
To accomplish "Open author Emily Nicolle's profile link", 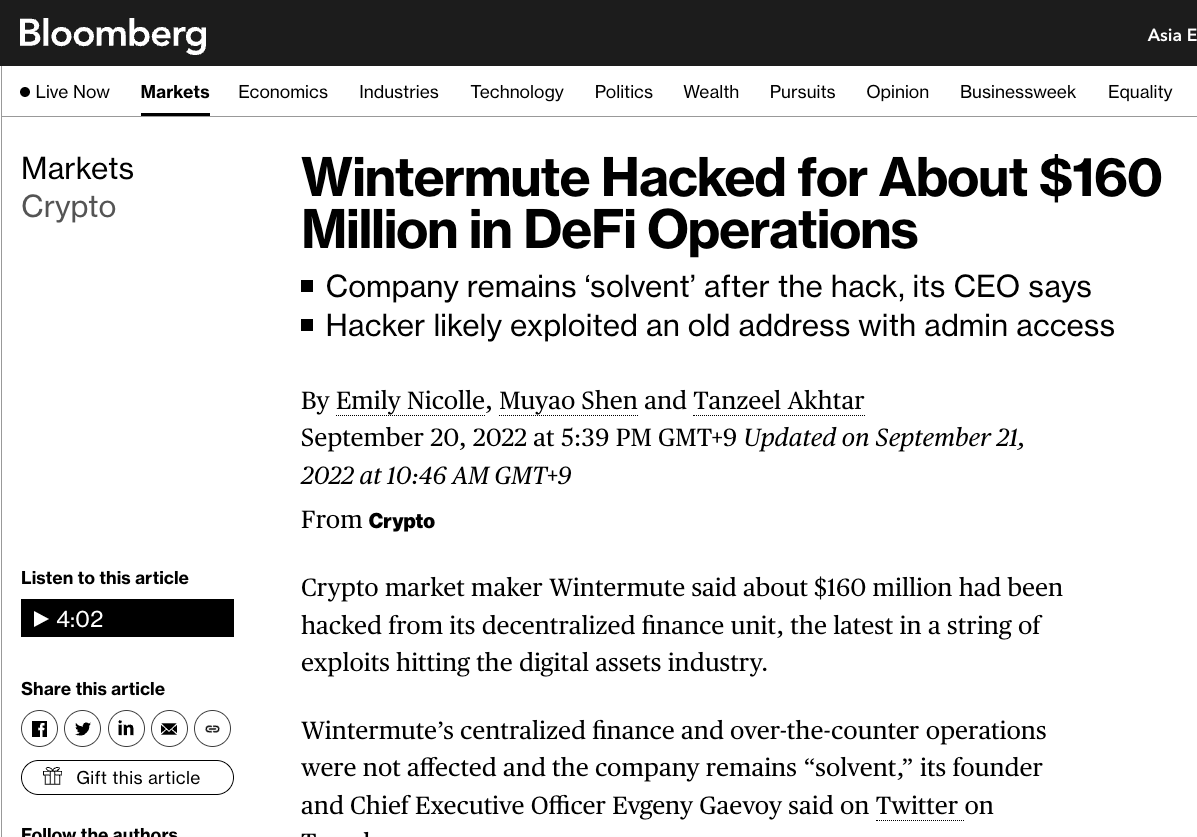I will [410, 401].
